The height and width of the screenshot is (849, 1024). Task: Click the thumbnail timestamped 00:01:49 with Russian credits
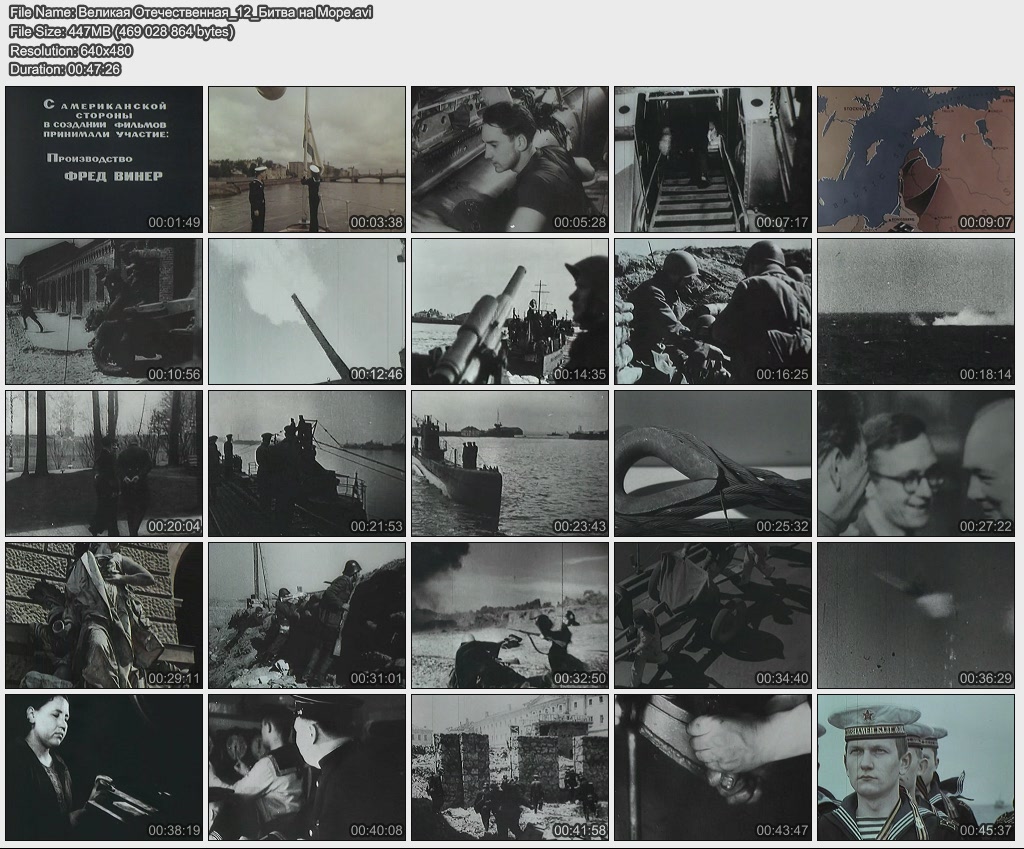104,159
